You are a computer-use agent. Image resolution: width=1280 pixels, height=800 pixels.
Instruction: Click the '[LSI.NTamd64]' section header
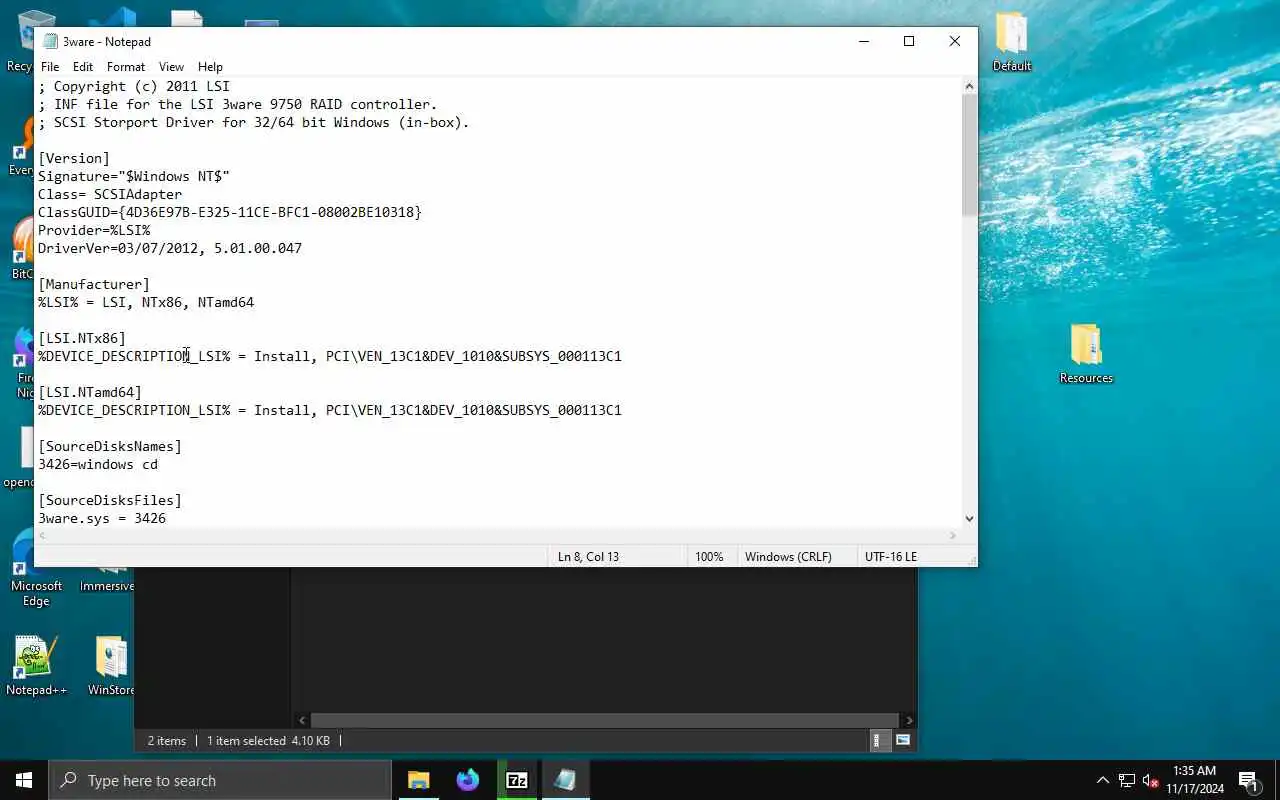tap(90, 392)
